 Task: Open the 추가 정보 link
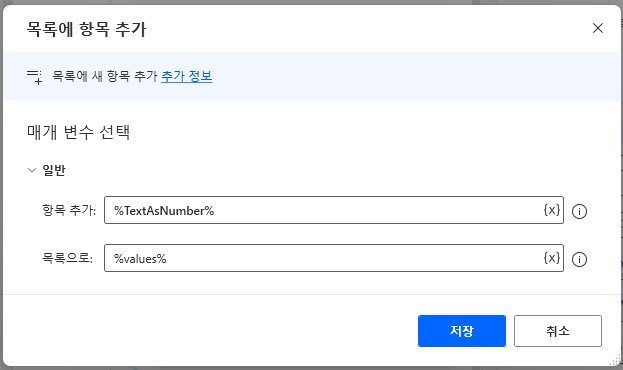click(186, 76)
